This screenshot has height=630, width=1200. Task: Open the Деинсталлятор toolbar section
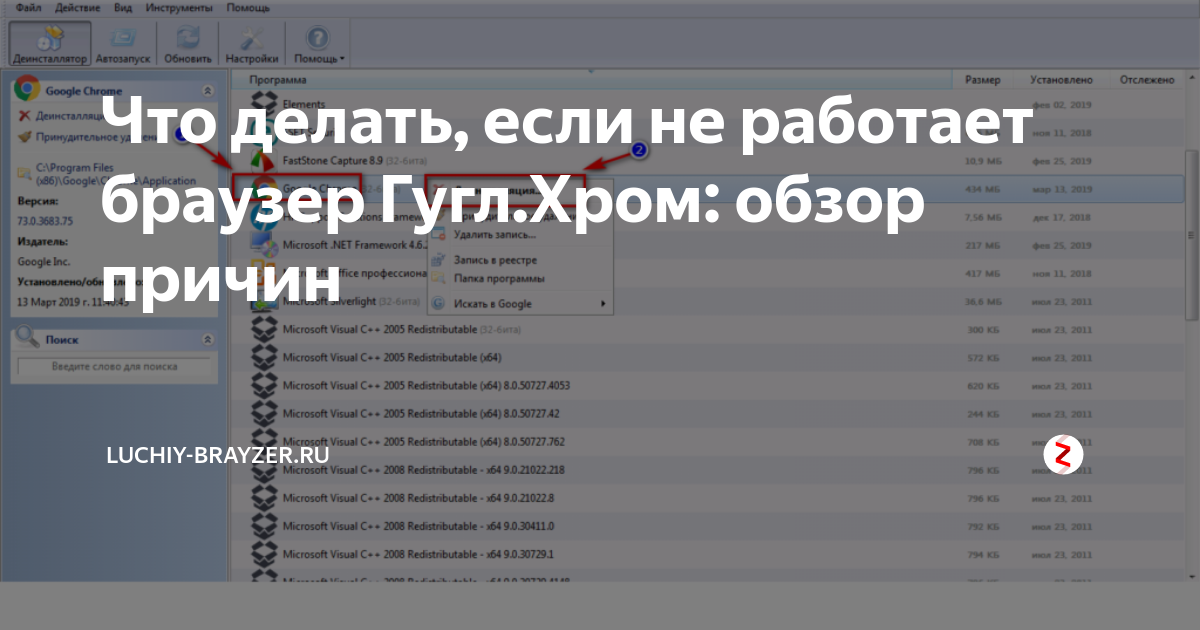50,43
